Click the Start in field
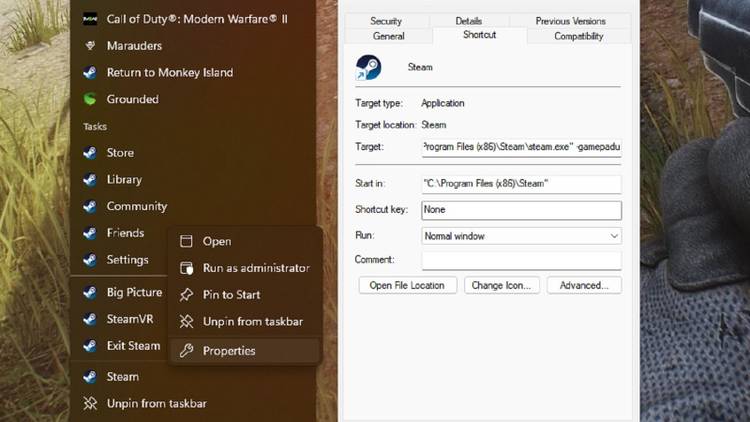The height and width of the screenshot is (422, 750). [521, 184]
